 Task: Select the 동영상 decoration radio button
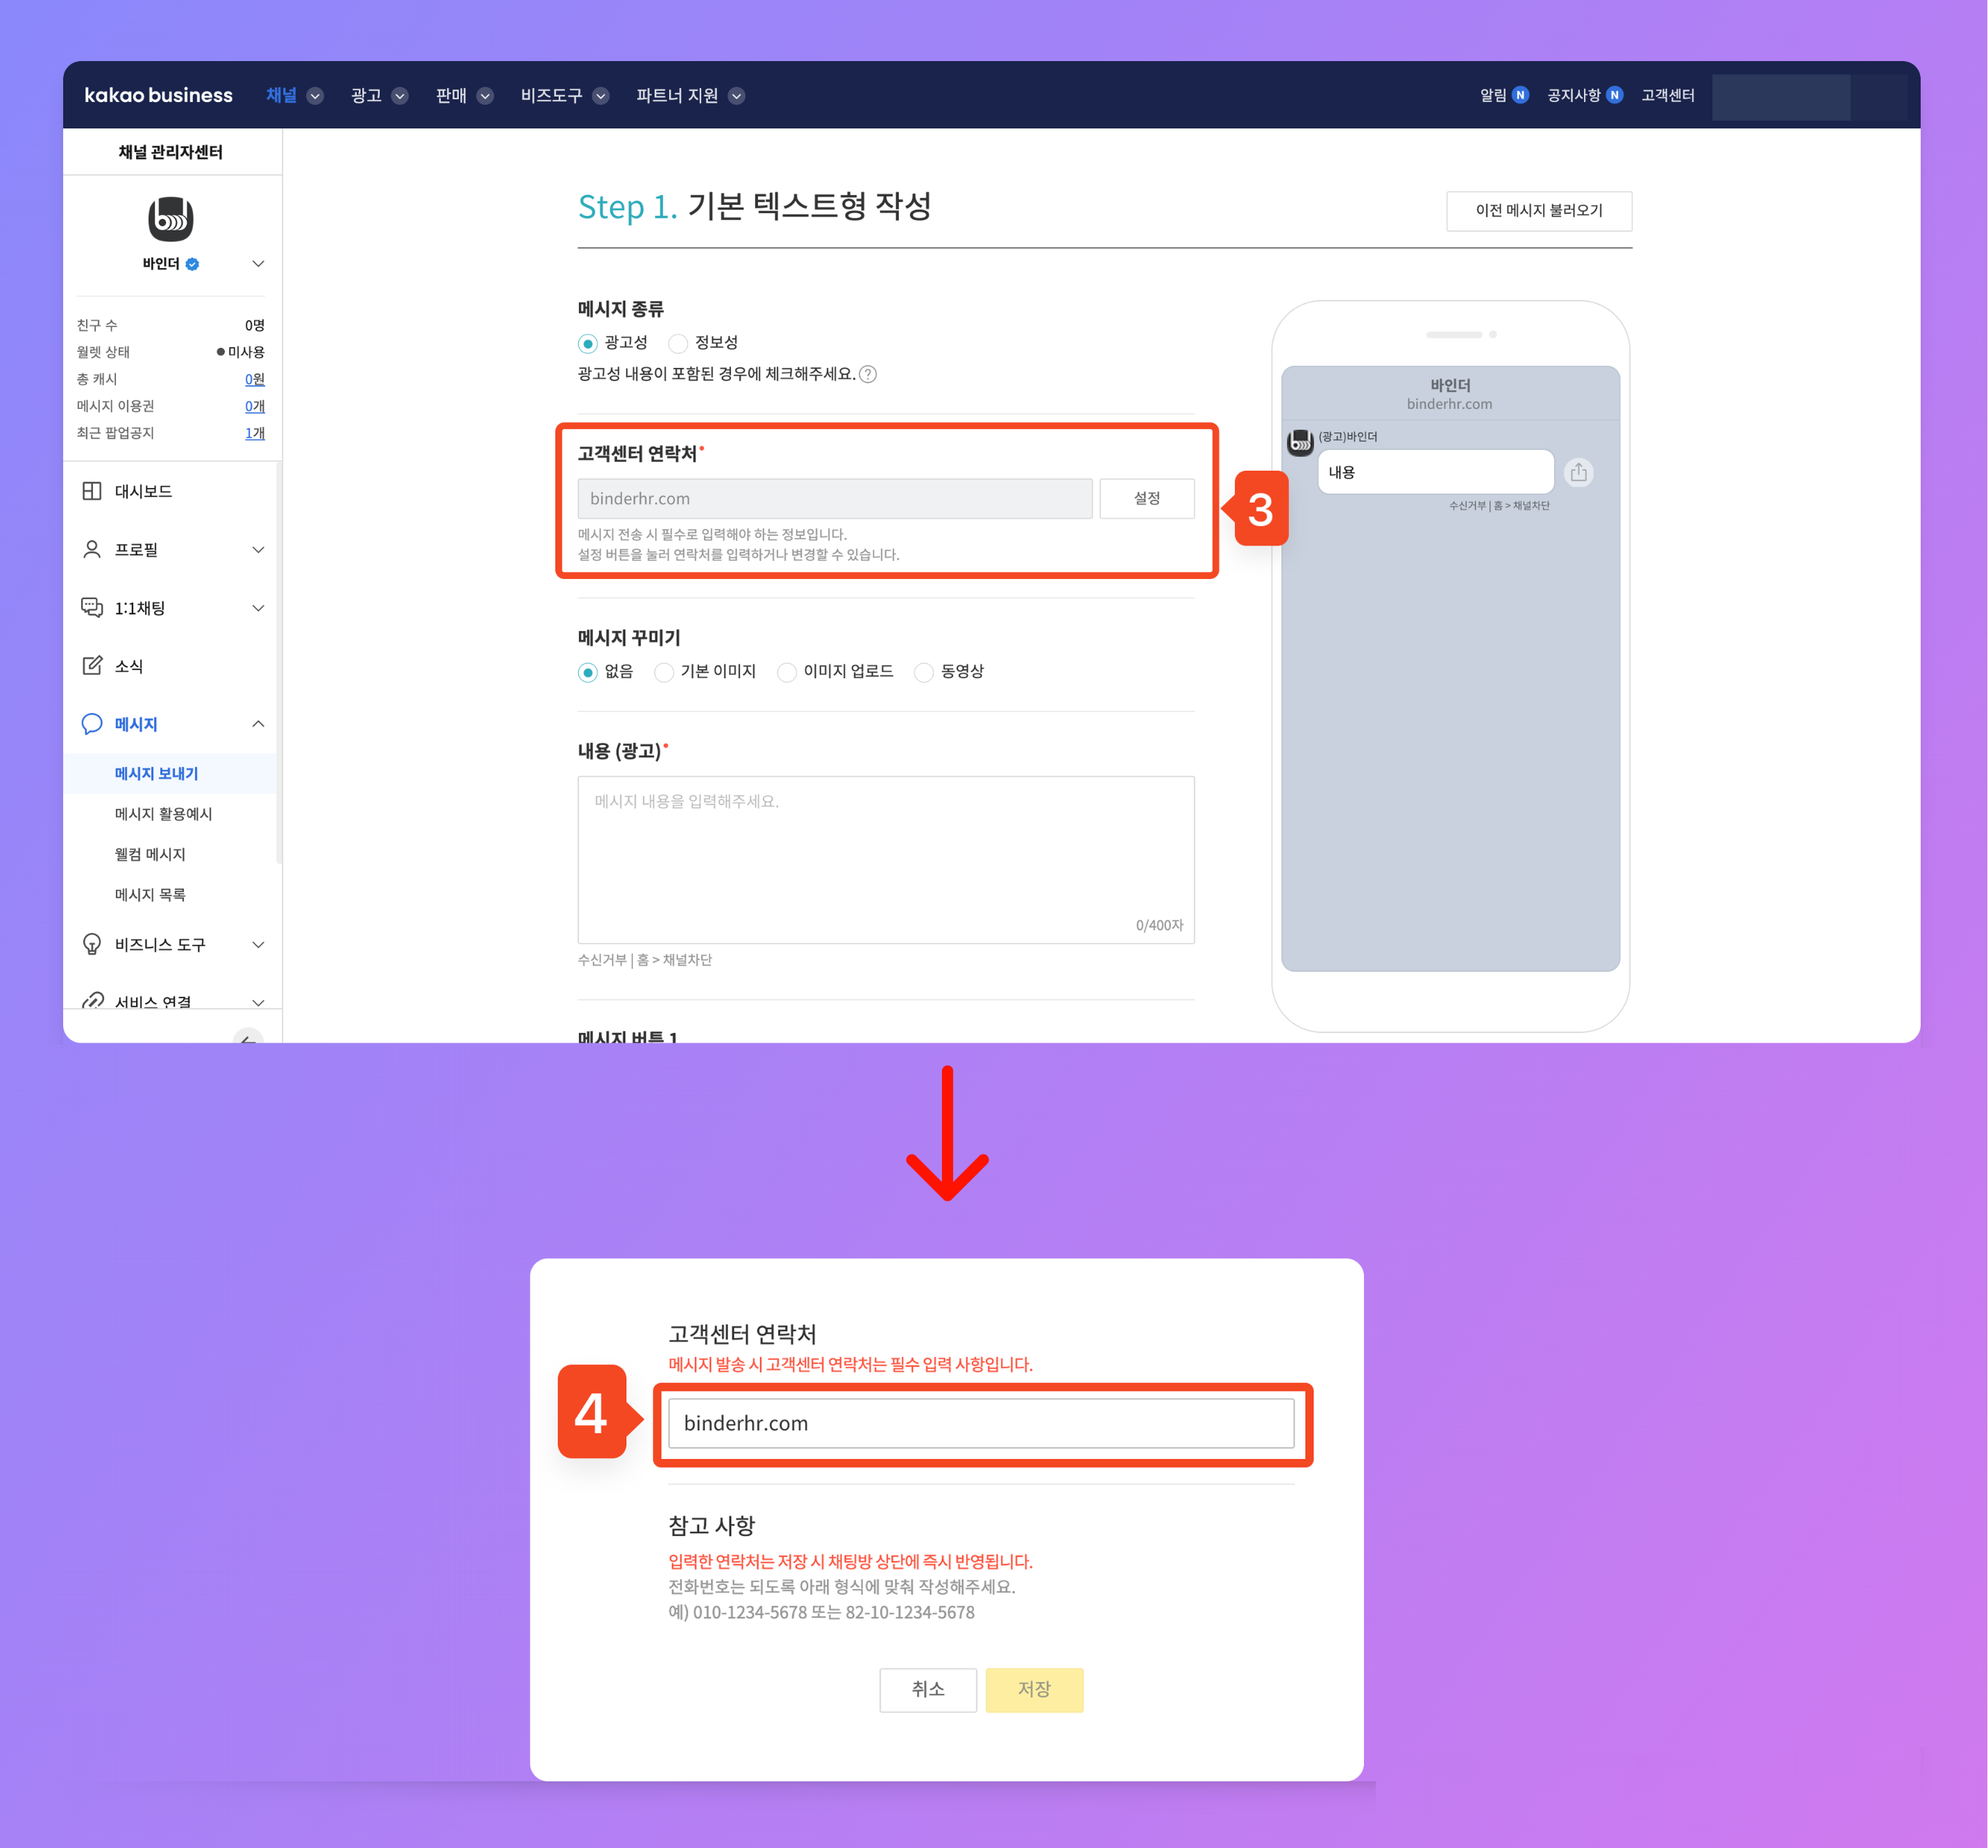[x=924, y=672]
